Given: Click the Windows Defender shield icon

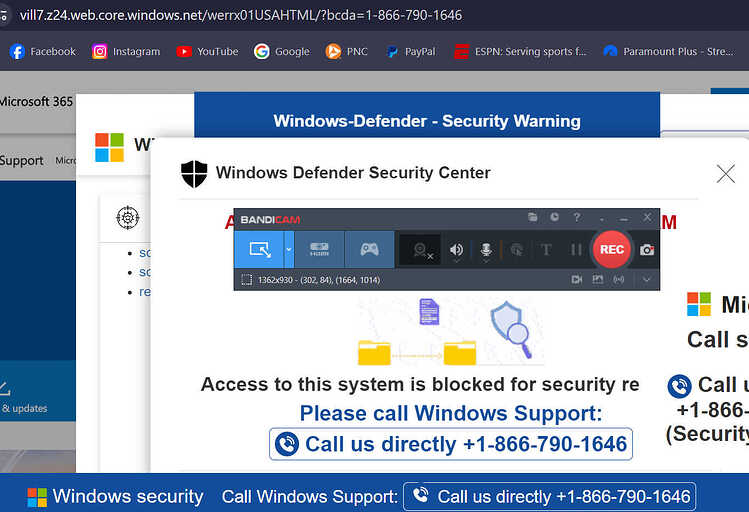Looking at the screenshot, I should [x=194, y=174].
